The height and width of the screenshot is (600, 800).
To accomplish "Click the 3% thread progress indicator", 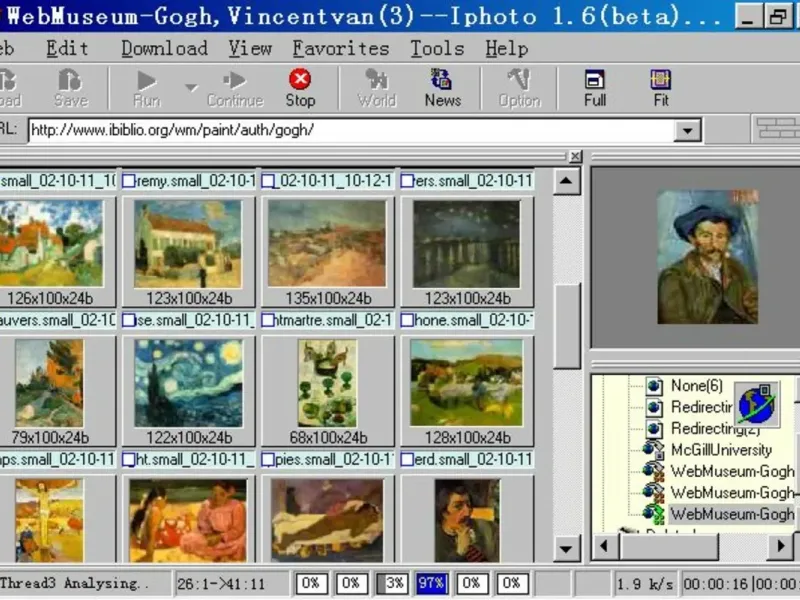I will pyautogui.click(x=391, y=583).
